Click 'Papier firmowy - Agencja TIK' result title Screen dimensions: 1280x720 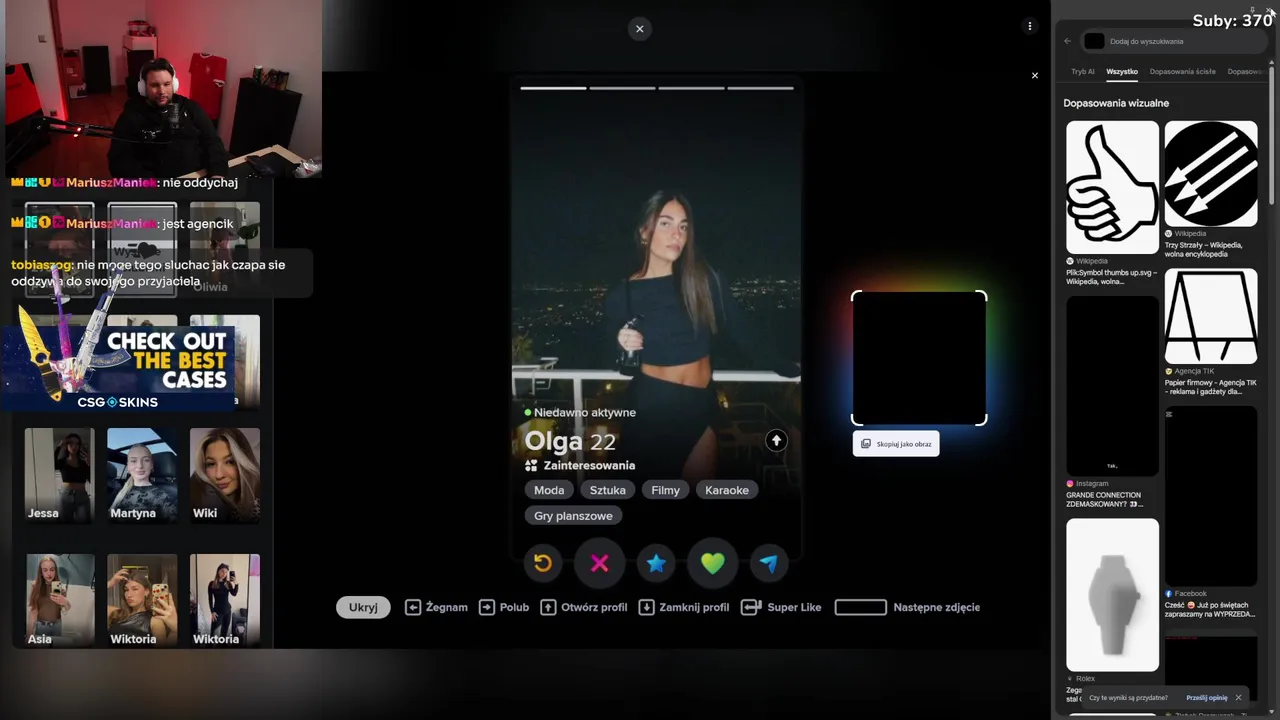1211,386
